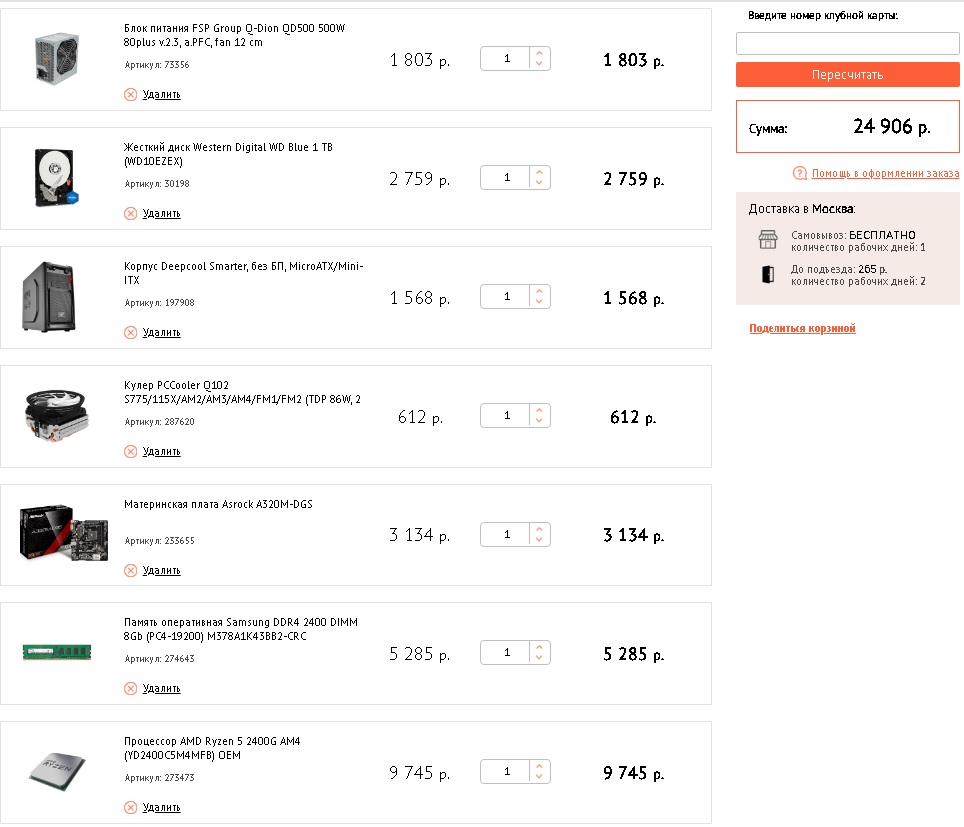
Task: Increase quantity of Samsung DDR4 memory
Action: tap(539, 647)
